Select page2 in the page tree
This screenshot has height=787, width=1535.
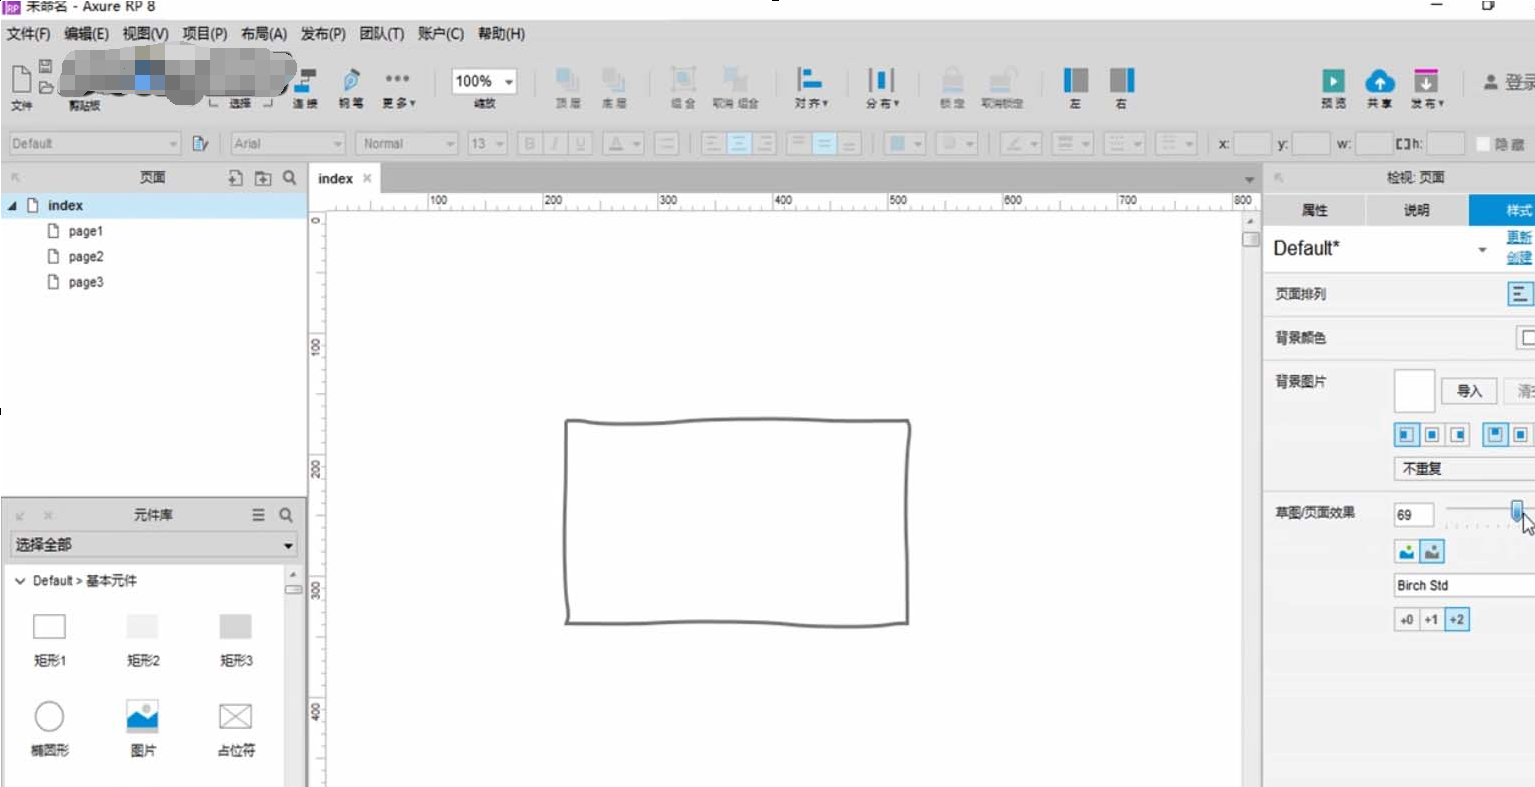coord(86,257)
